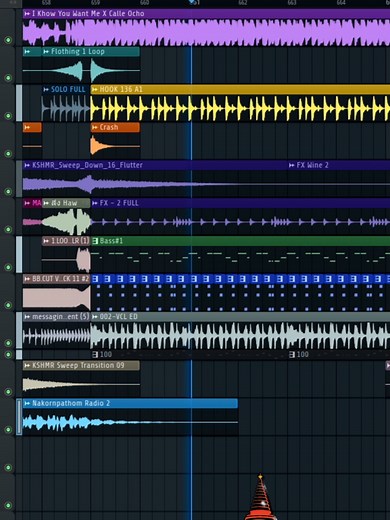Select the white 002-VCL ED waveform
The width and height of the screenshot is (390, 520).
[240, 335]
